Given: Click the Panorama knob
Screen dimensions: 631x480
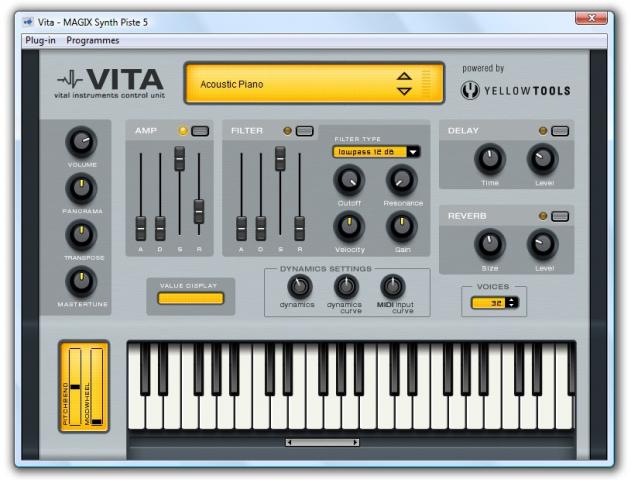Looking at the screenshot, I should pos(80,188).
